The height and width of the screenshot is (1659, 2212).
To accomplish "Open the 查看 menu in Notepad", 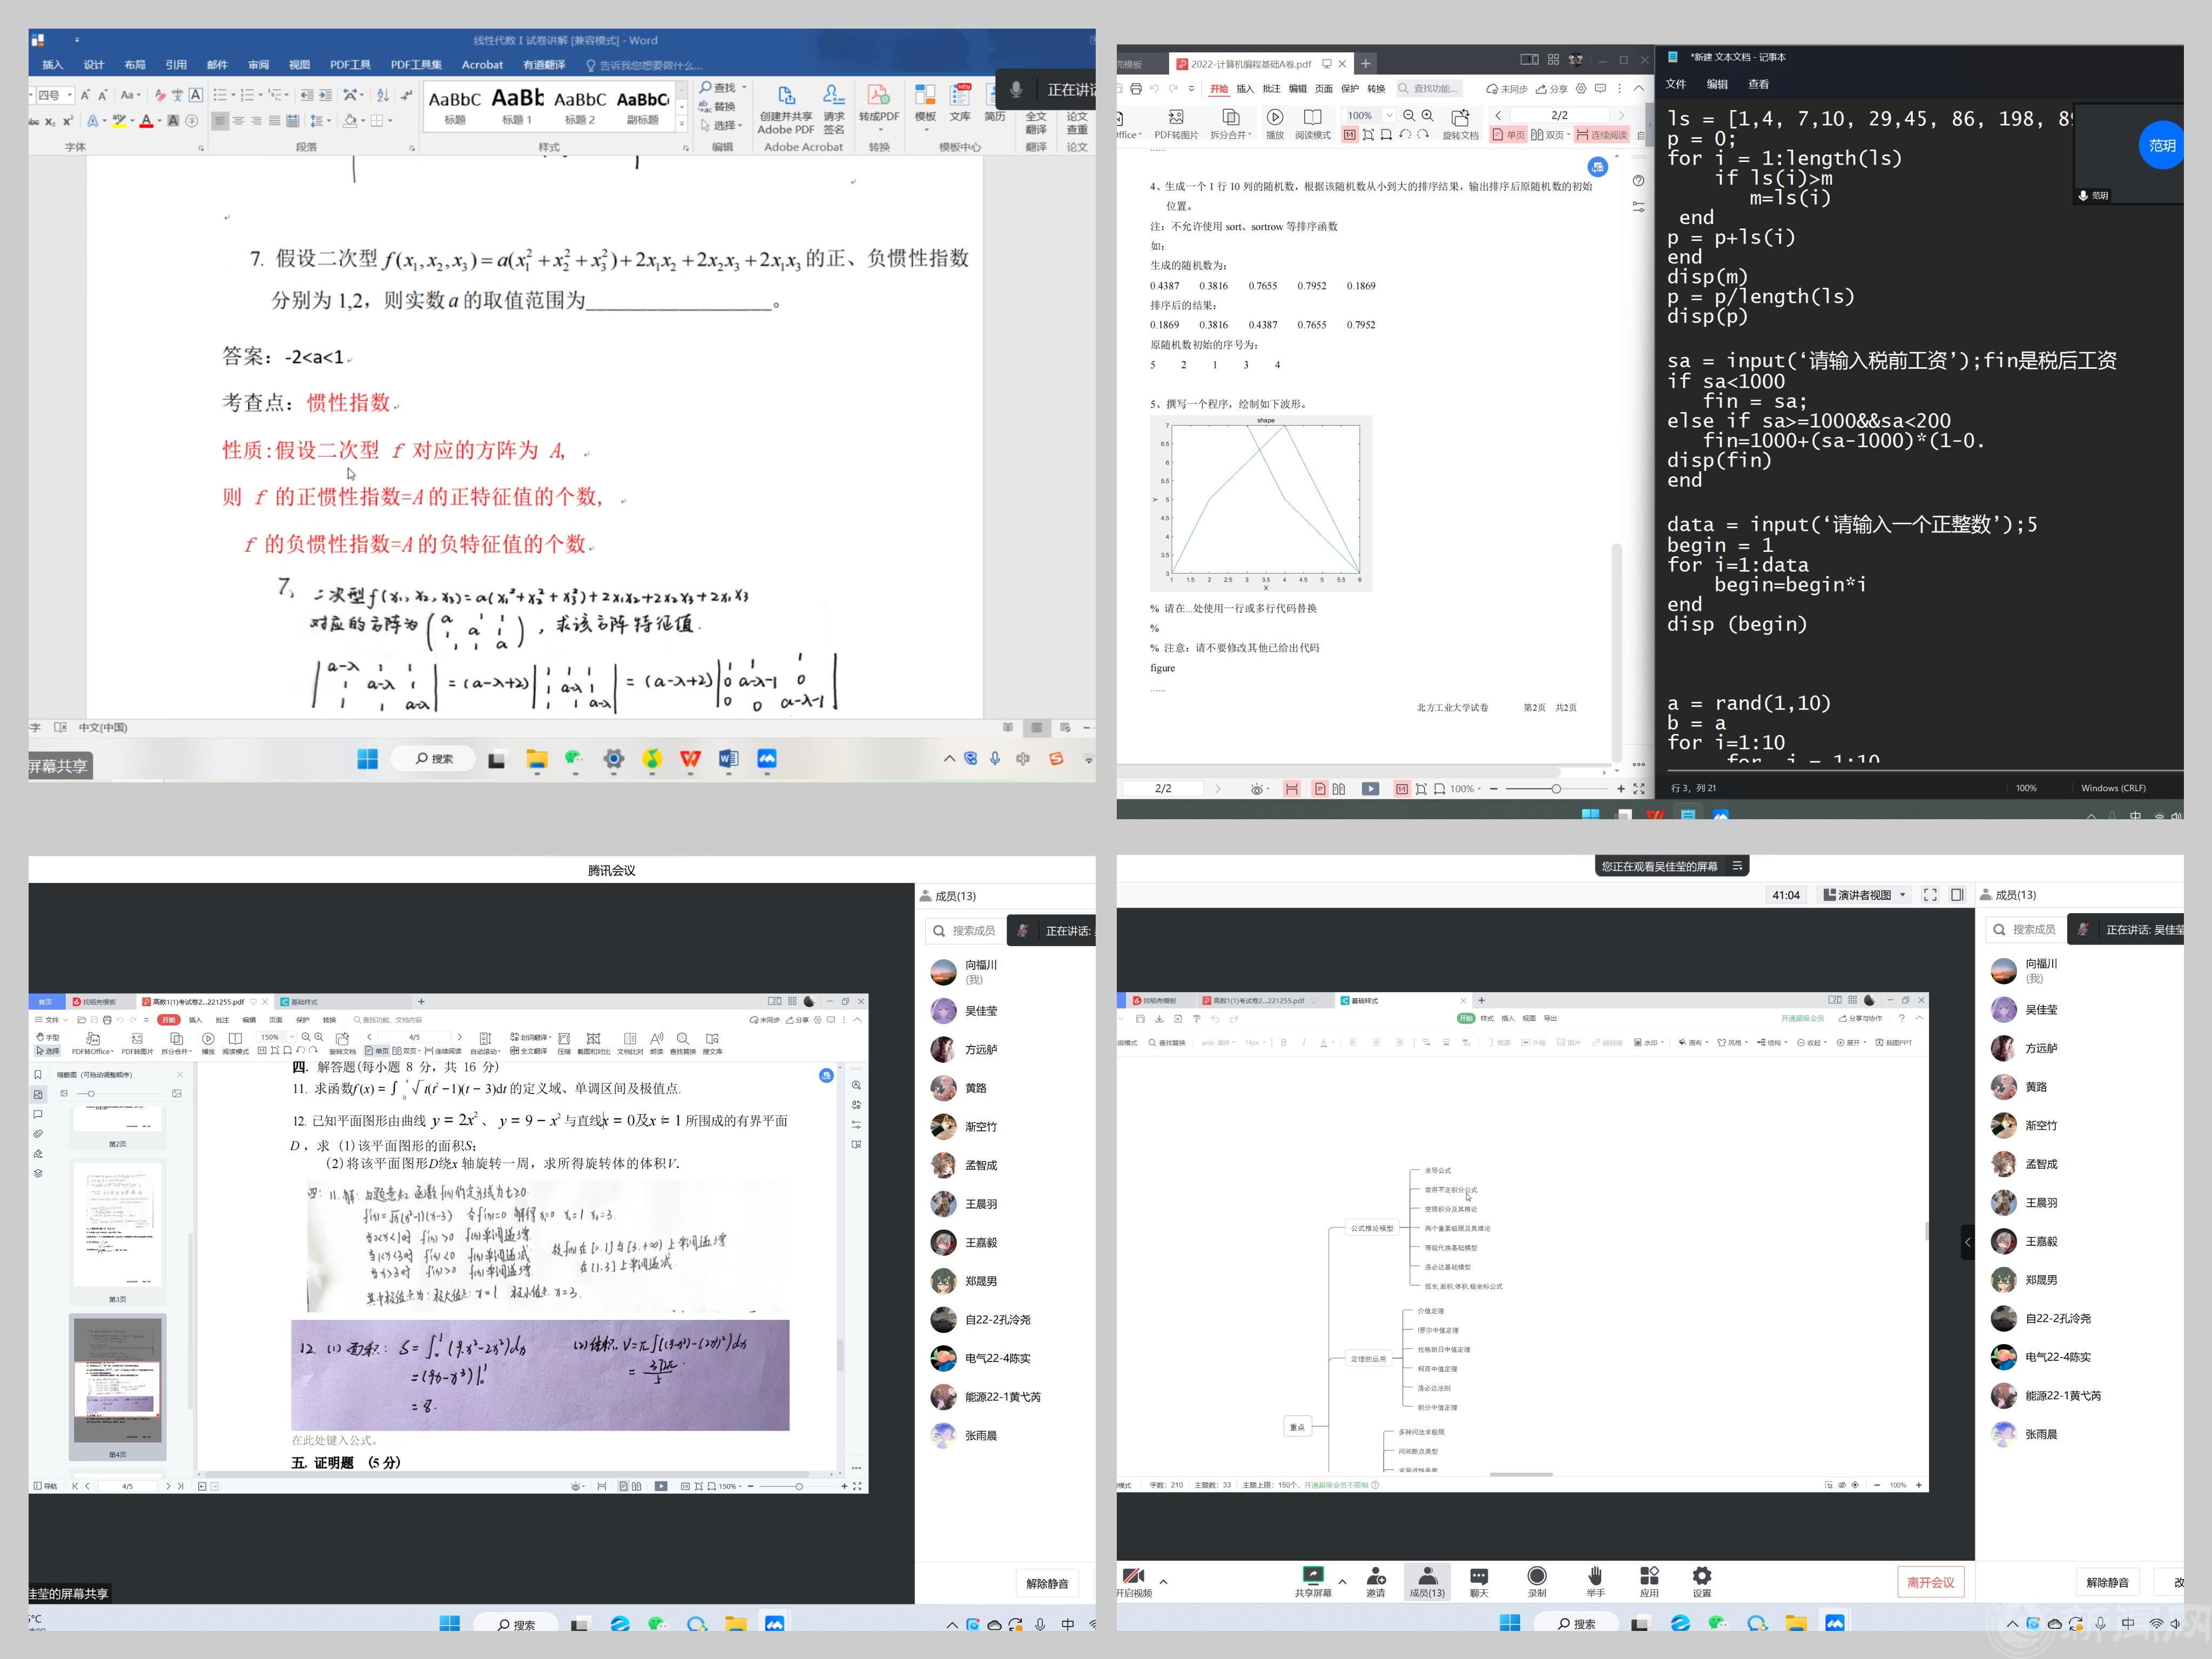I will 1758,84.
